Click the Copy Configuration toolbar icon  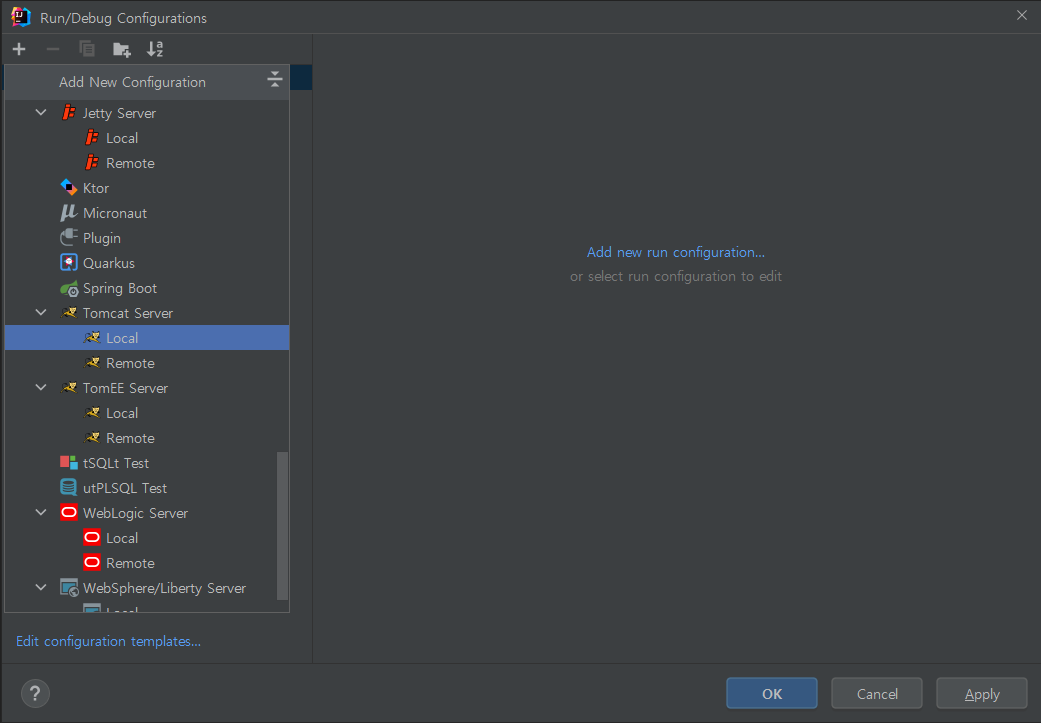87,49
